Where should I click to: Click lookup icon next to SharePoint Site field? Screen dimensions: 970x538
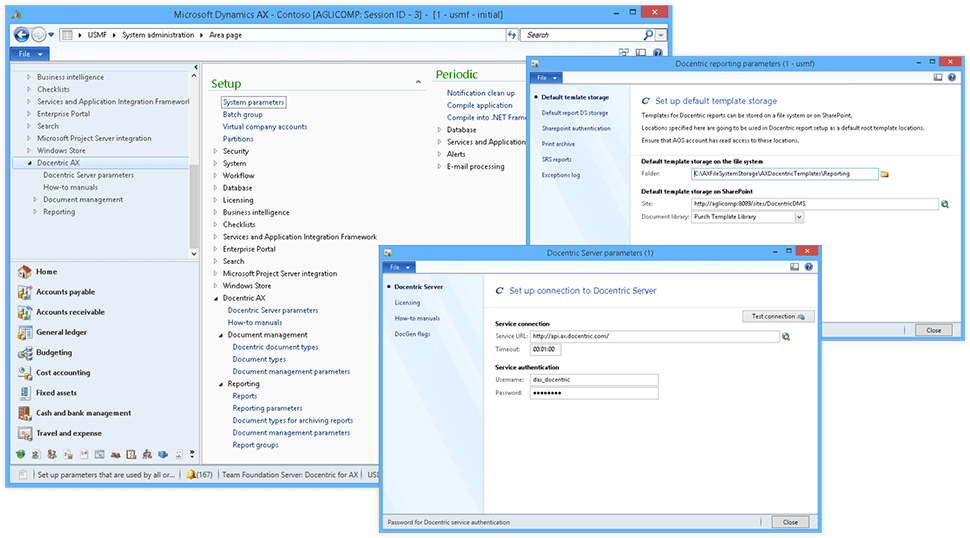(x=945, y=204)
